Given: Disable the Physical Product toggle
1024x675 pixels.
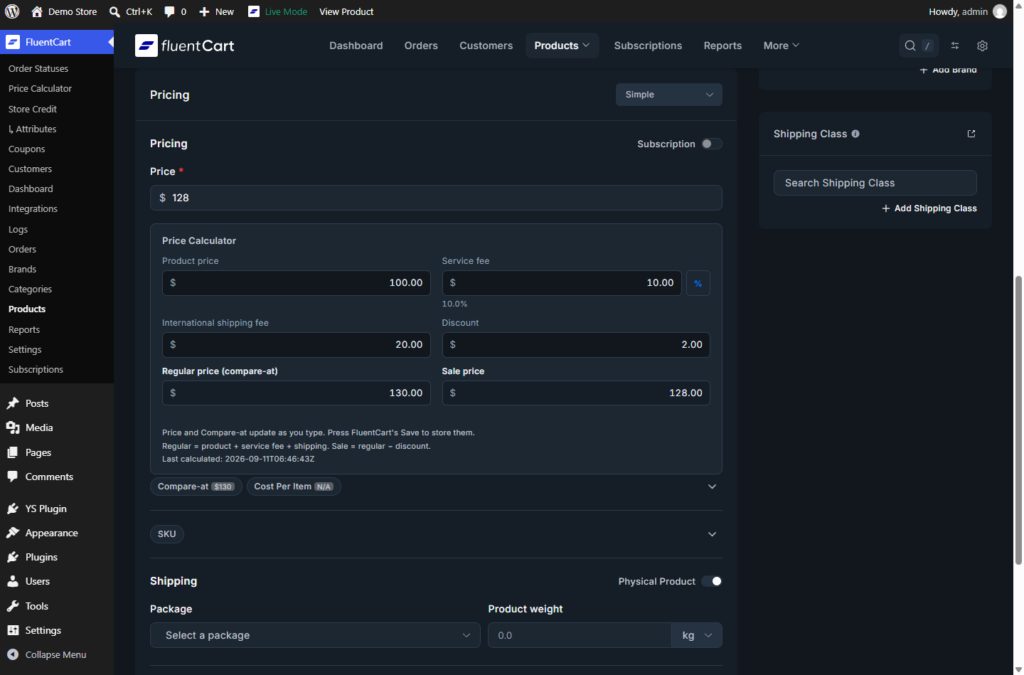Looking at the screenshot, I should [x=711, y=581].
